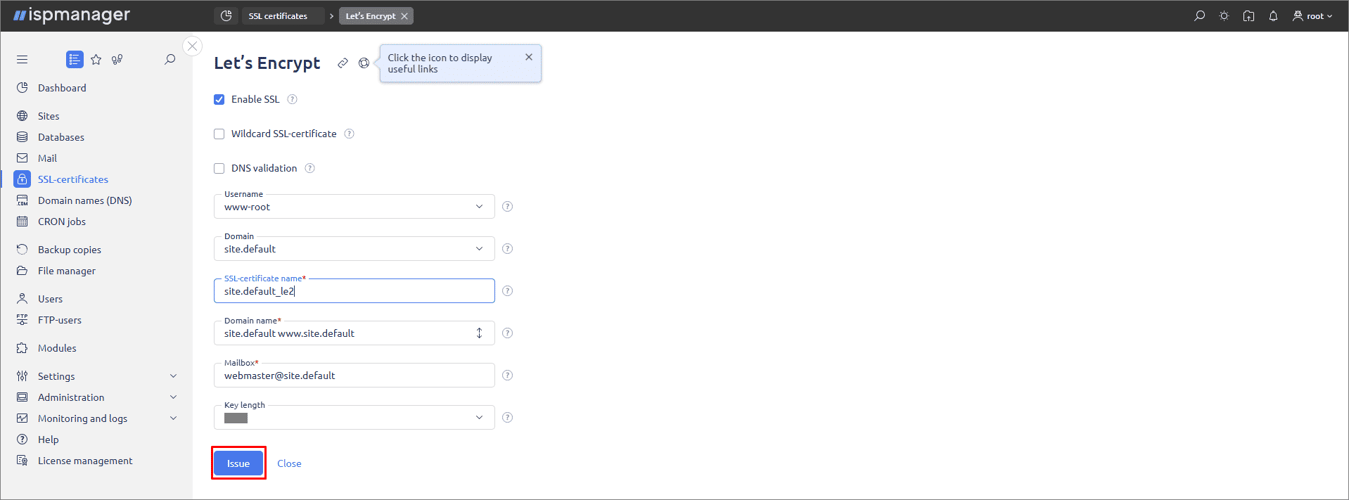Open the Key length dropdown
Image resolution: width=1349 pixels, height=500 pixels.
pyautogui.click(x=354, y=417)
